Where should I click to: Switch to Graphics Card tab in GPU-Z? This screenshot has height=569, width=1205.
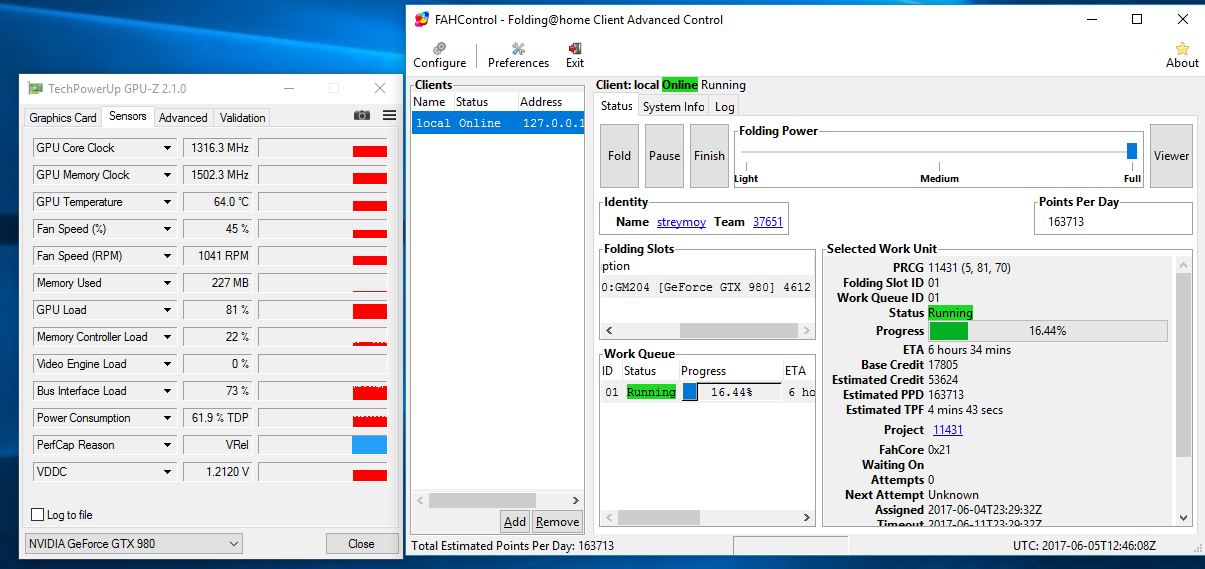pos(63,118)
